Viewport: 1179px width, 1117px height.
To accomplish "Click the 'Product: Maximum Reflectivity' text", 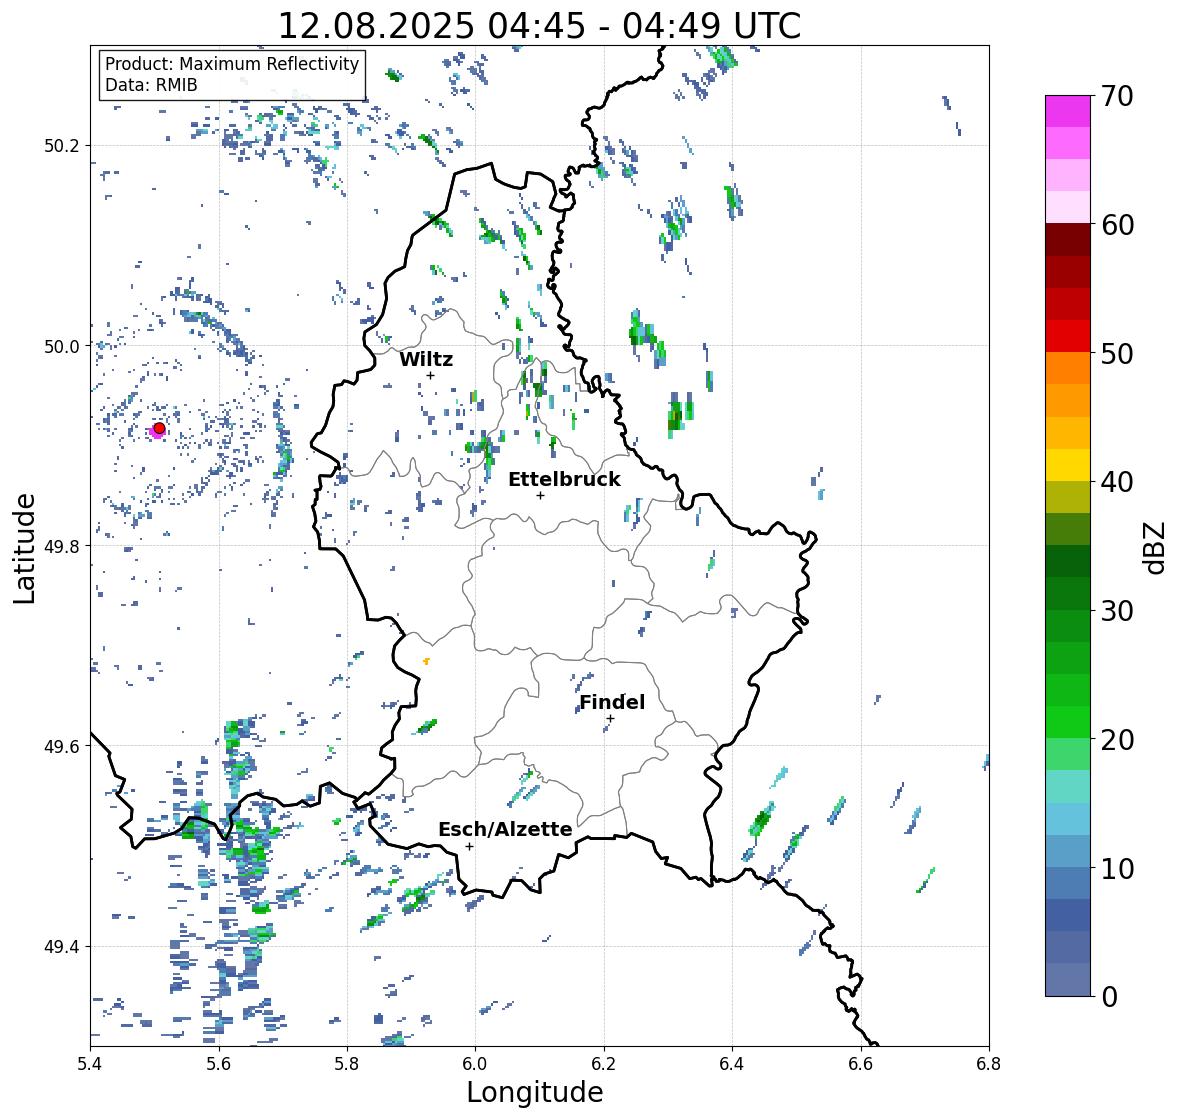I will coord(232,64).
